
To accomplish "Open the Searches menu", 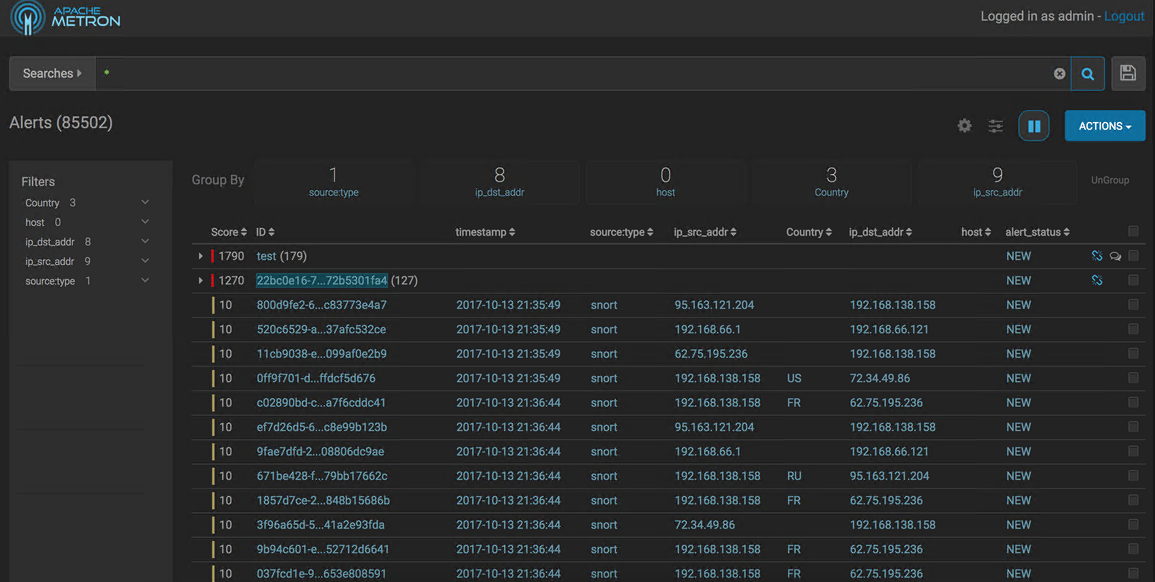I will click(52, 73).
